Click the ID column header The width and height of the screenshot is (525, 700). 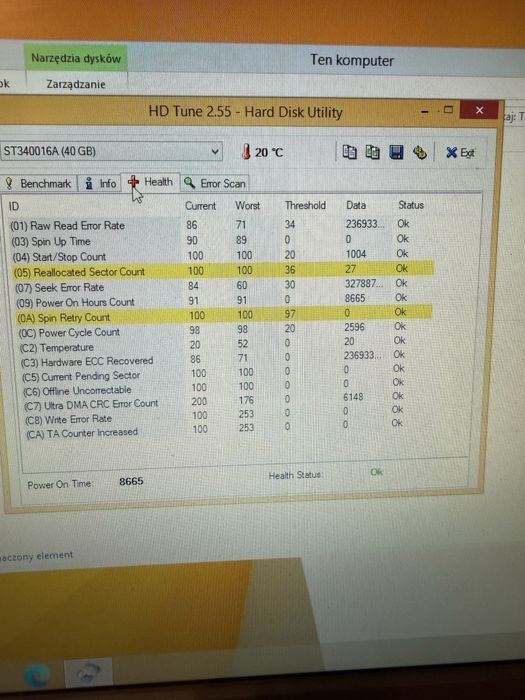pos(14,206)
